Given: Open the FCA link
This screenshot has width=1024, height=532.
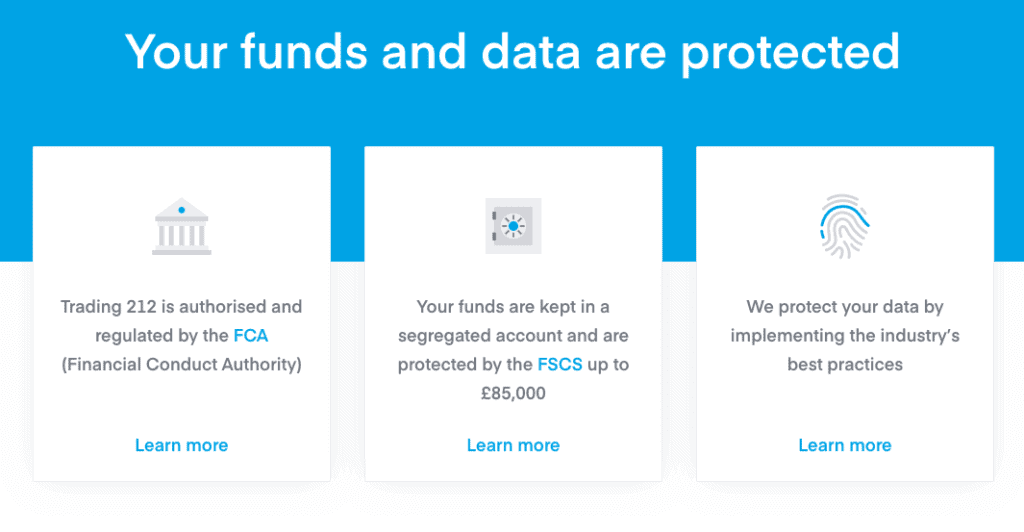Looking at the screenshot, I should pos(251,336).
